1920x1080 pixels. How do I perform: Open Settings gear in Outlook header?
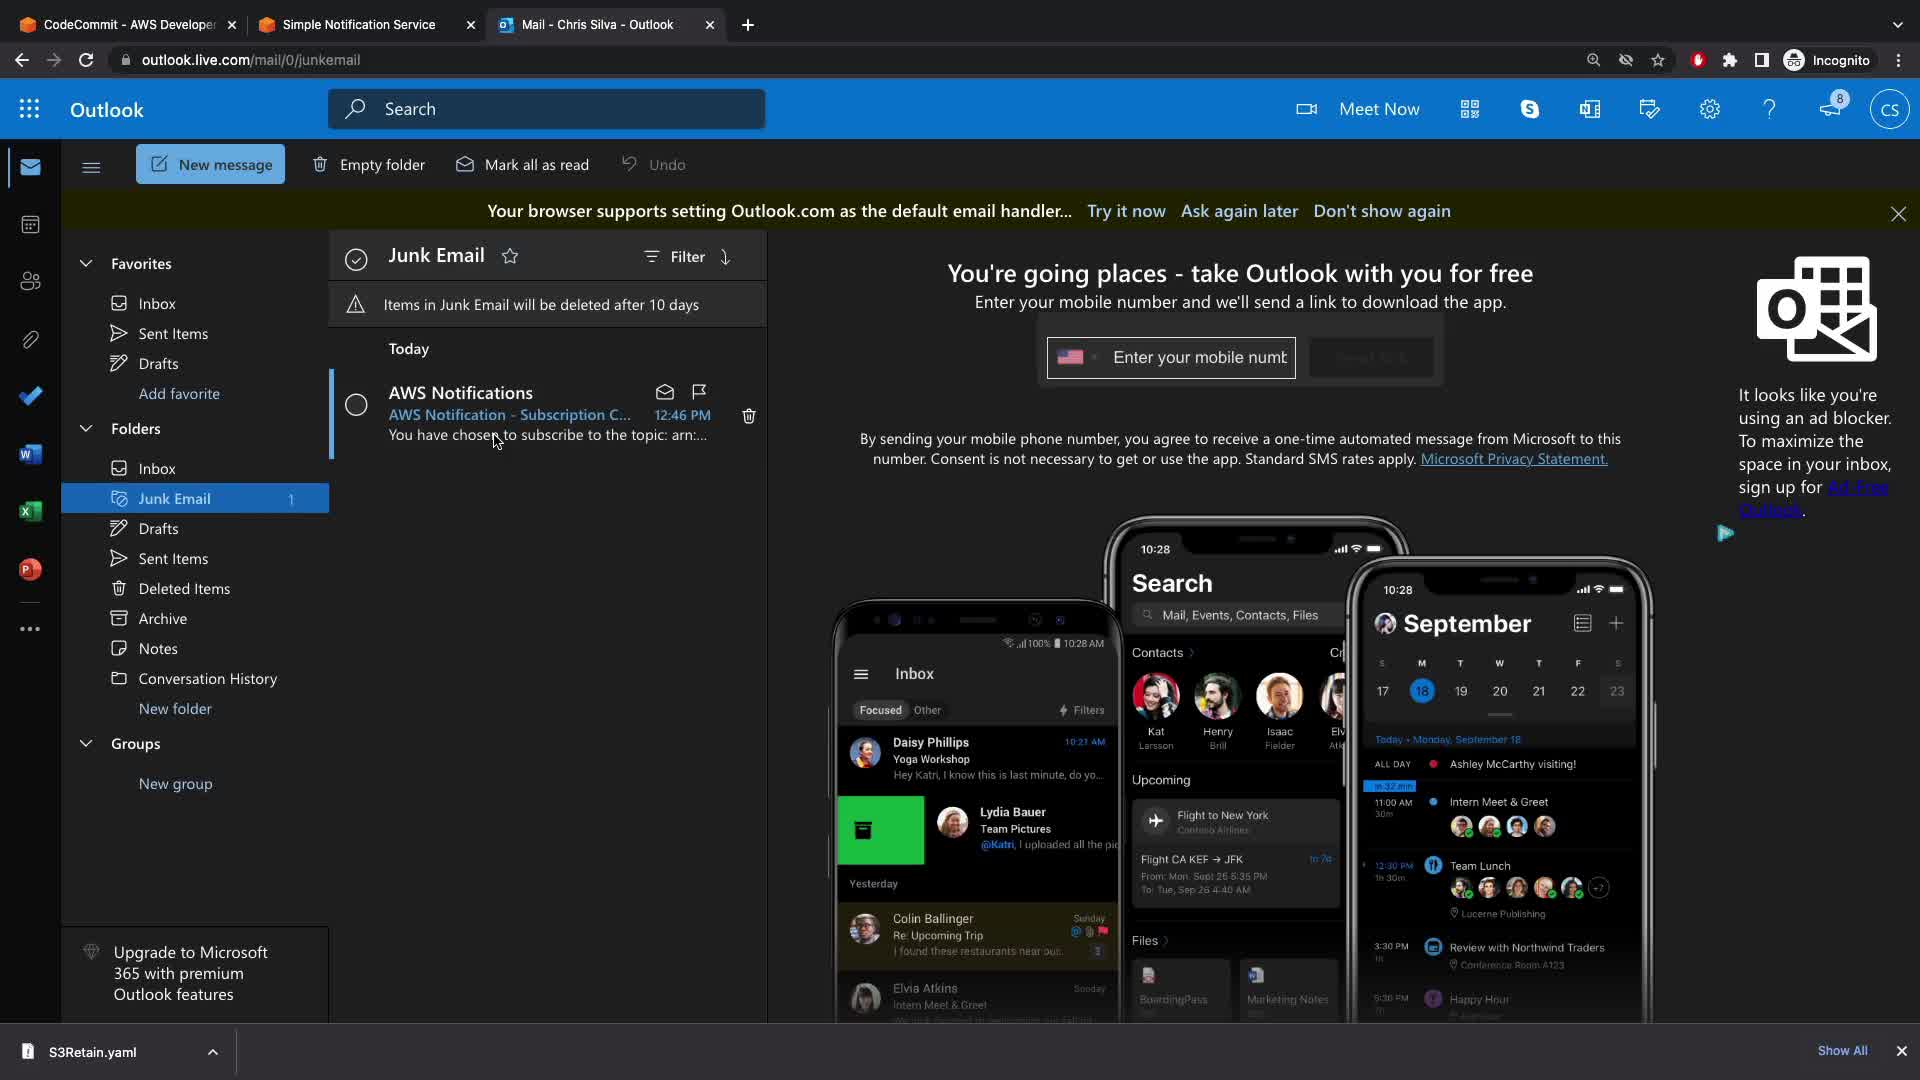click(1709, 109)
